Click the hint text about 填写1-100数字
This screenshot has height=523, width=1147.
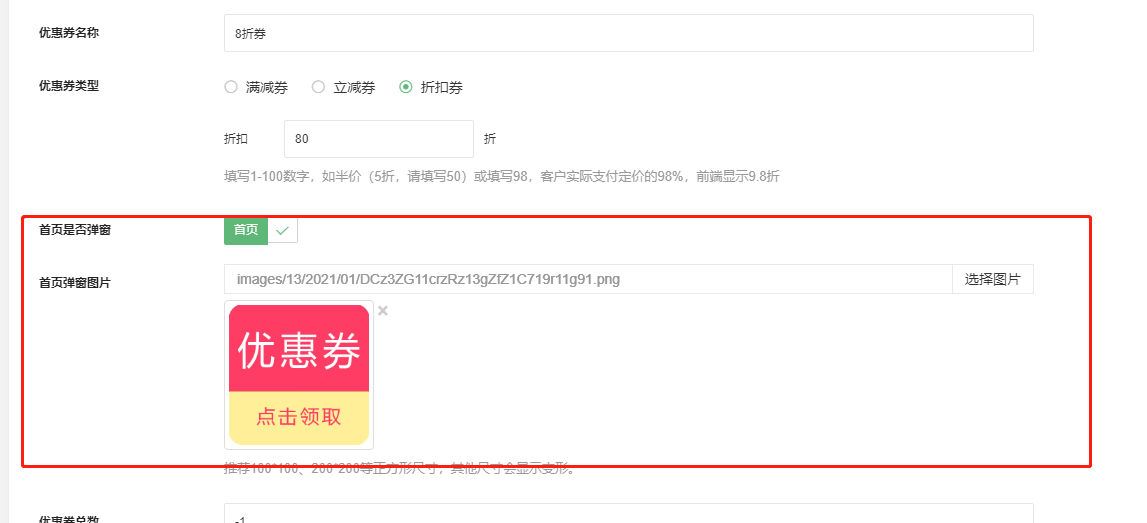pos(502,176)
